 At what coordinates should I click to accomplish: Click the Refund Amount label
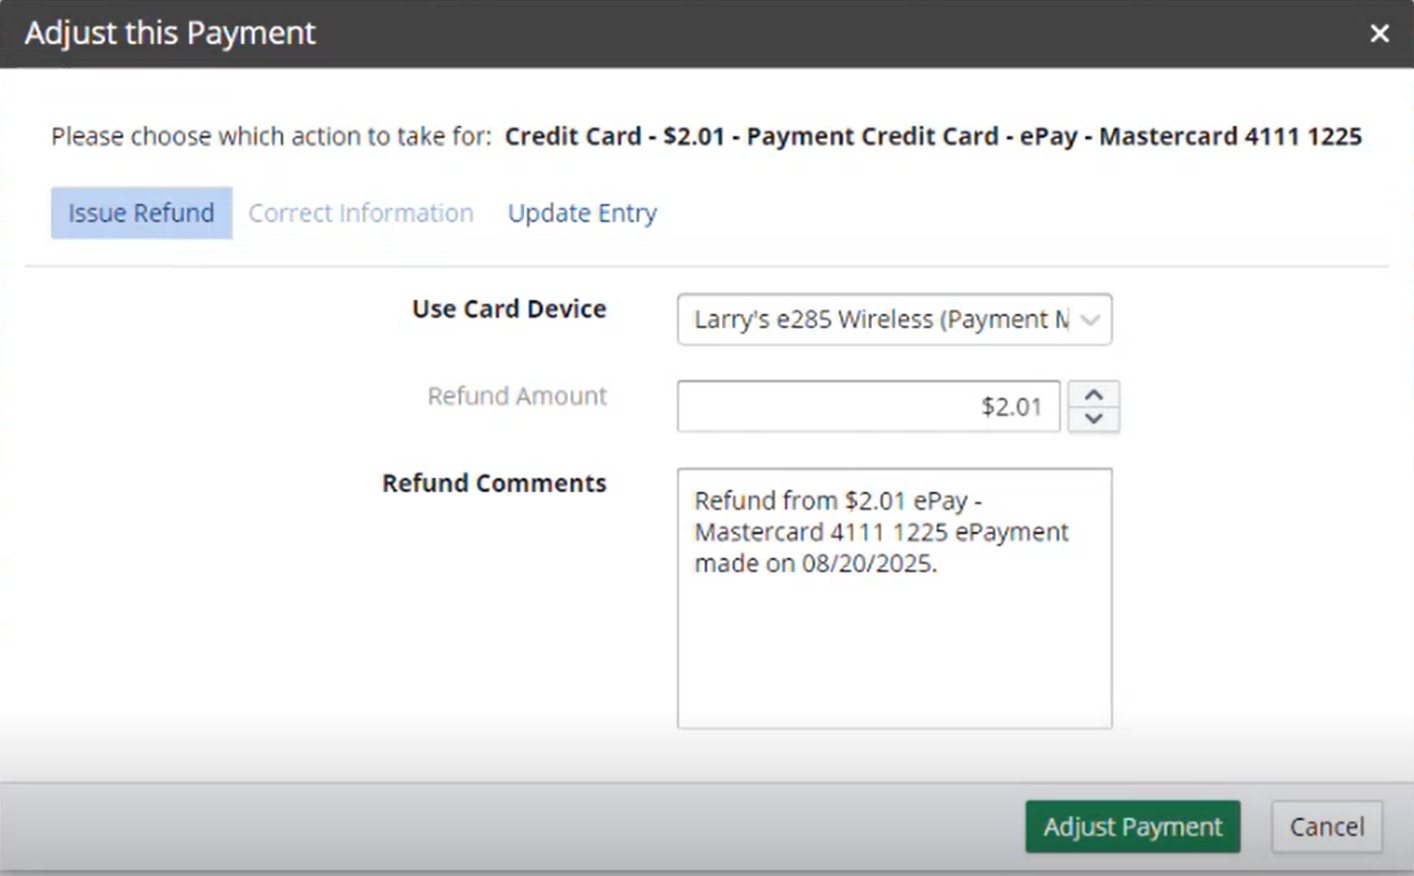[x=517, y=396]
